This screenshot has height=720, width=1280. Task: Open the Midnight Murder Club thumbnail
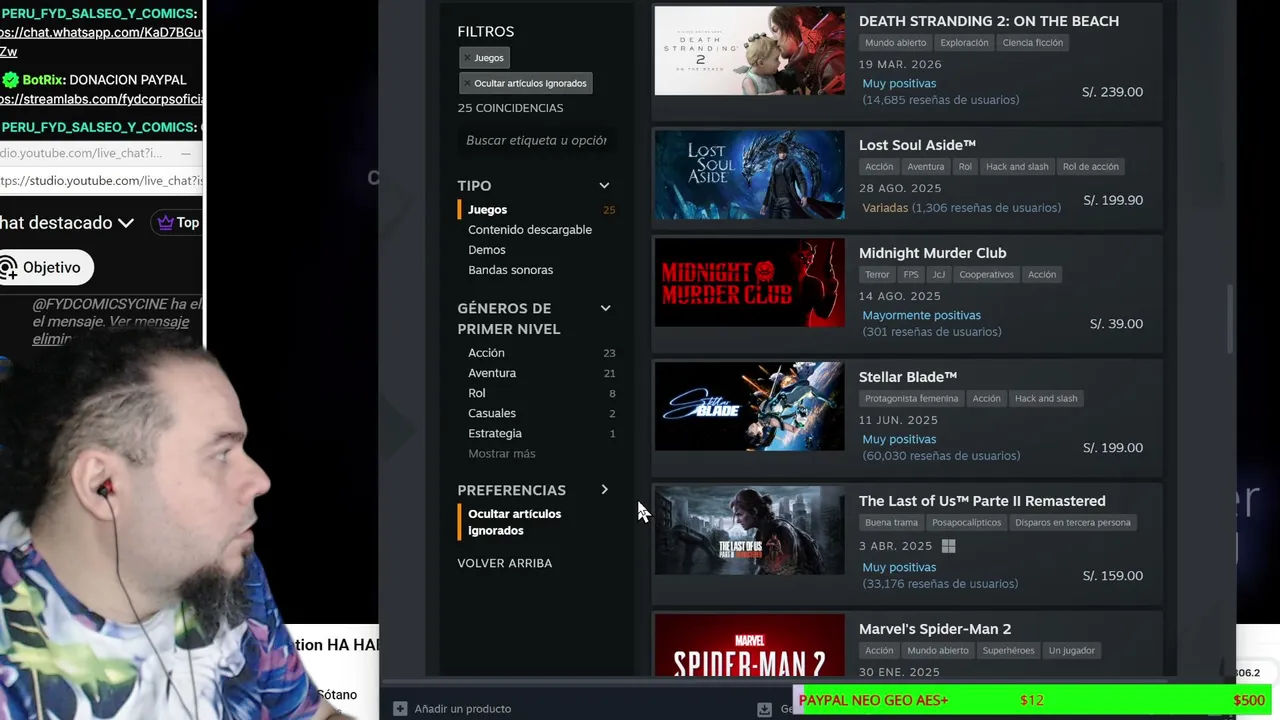pyautogui.click(x=749, y=283)
